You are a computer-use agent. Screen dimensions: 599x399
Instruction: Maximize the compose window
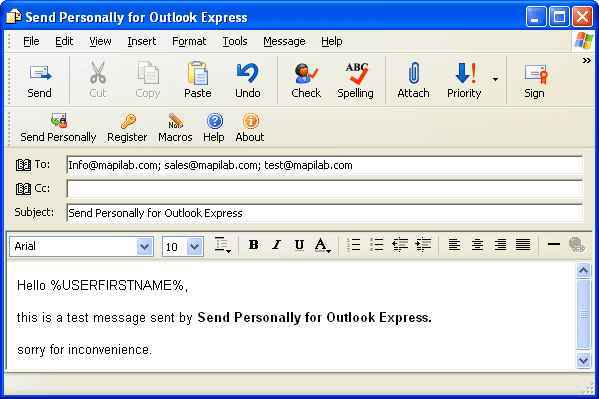tap(559, 17)
